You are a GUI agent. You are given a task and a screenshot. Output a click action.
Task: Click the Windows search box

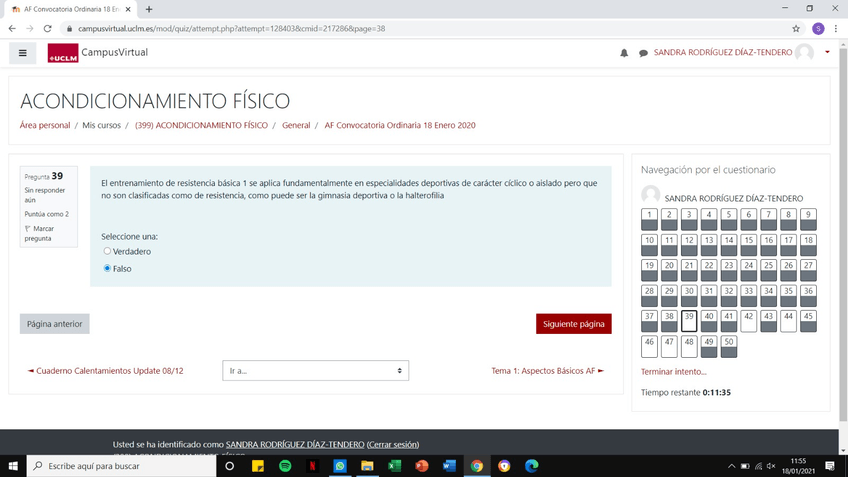(121, 466)
